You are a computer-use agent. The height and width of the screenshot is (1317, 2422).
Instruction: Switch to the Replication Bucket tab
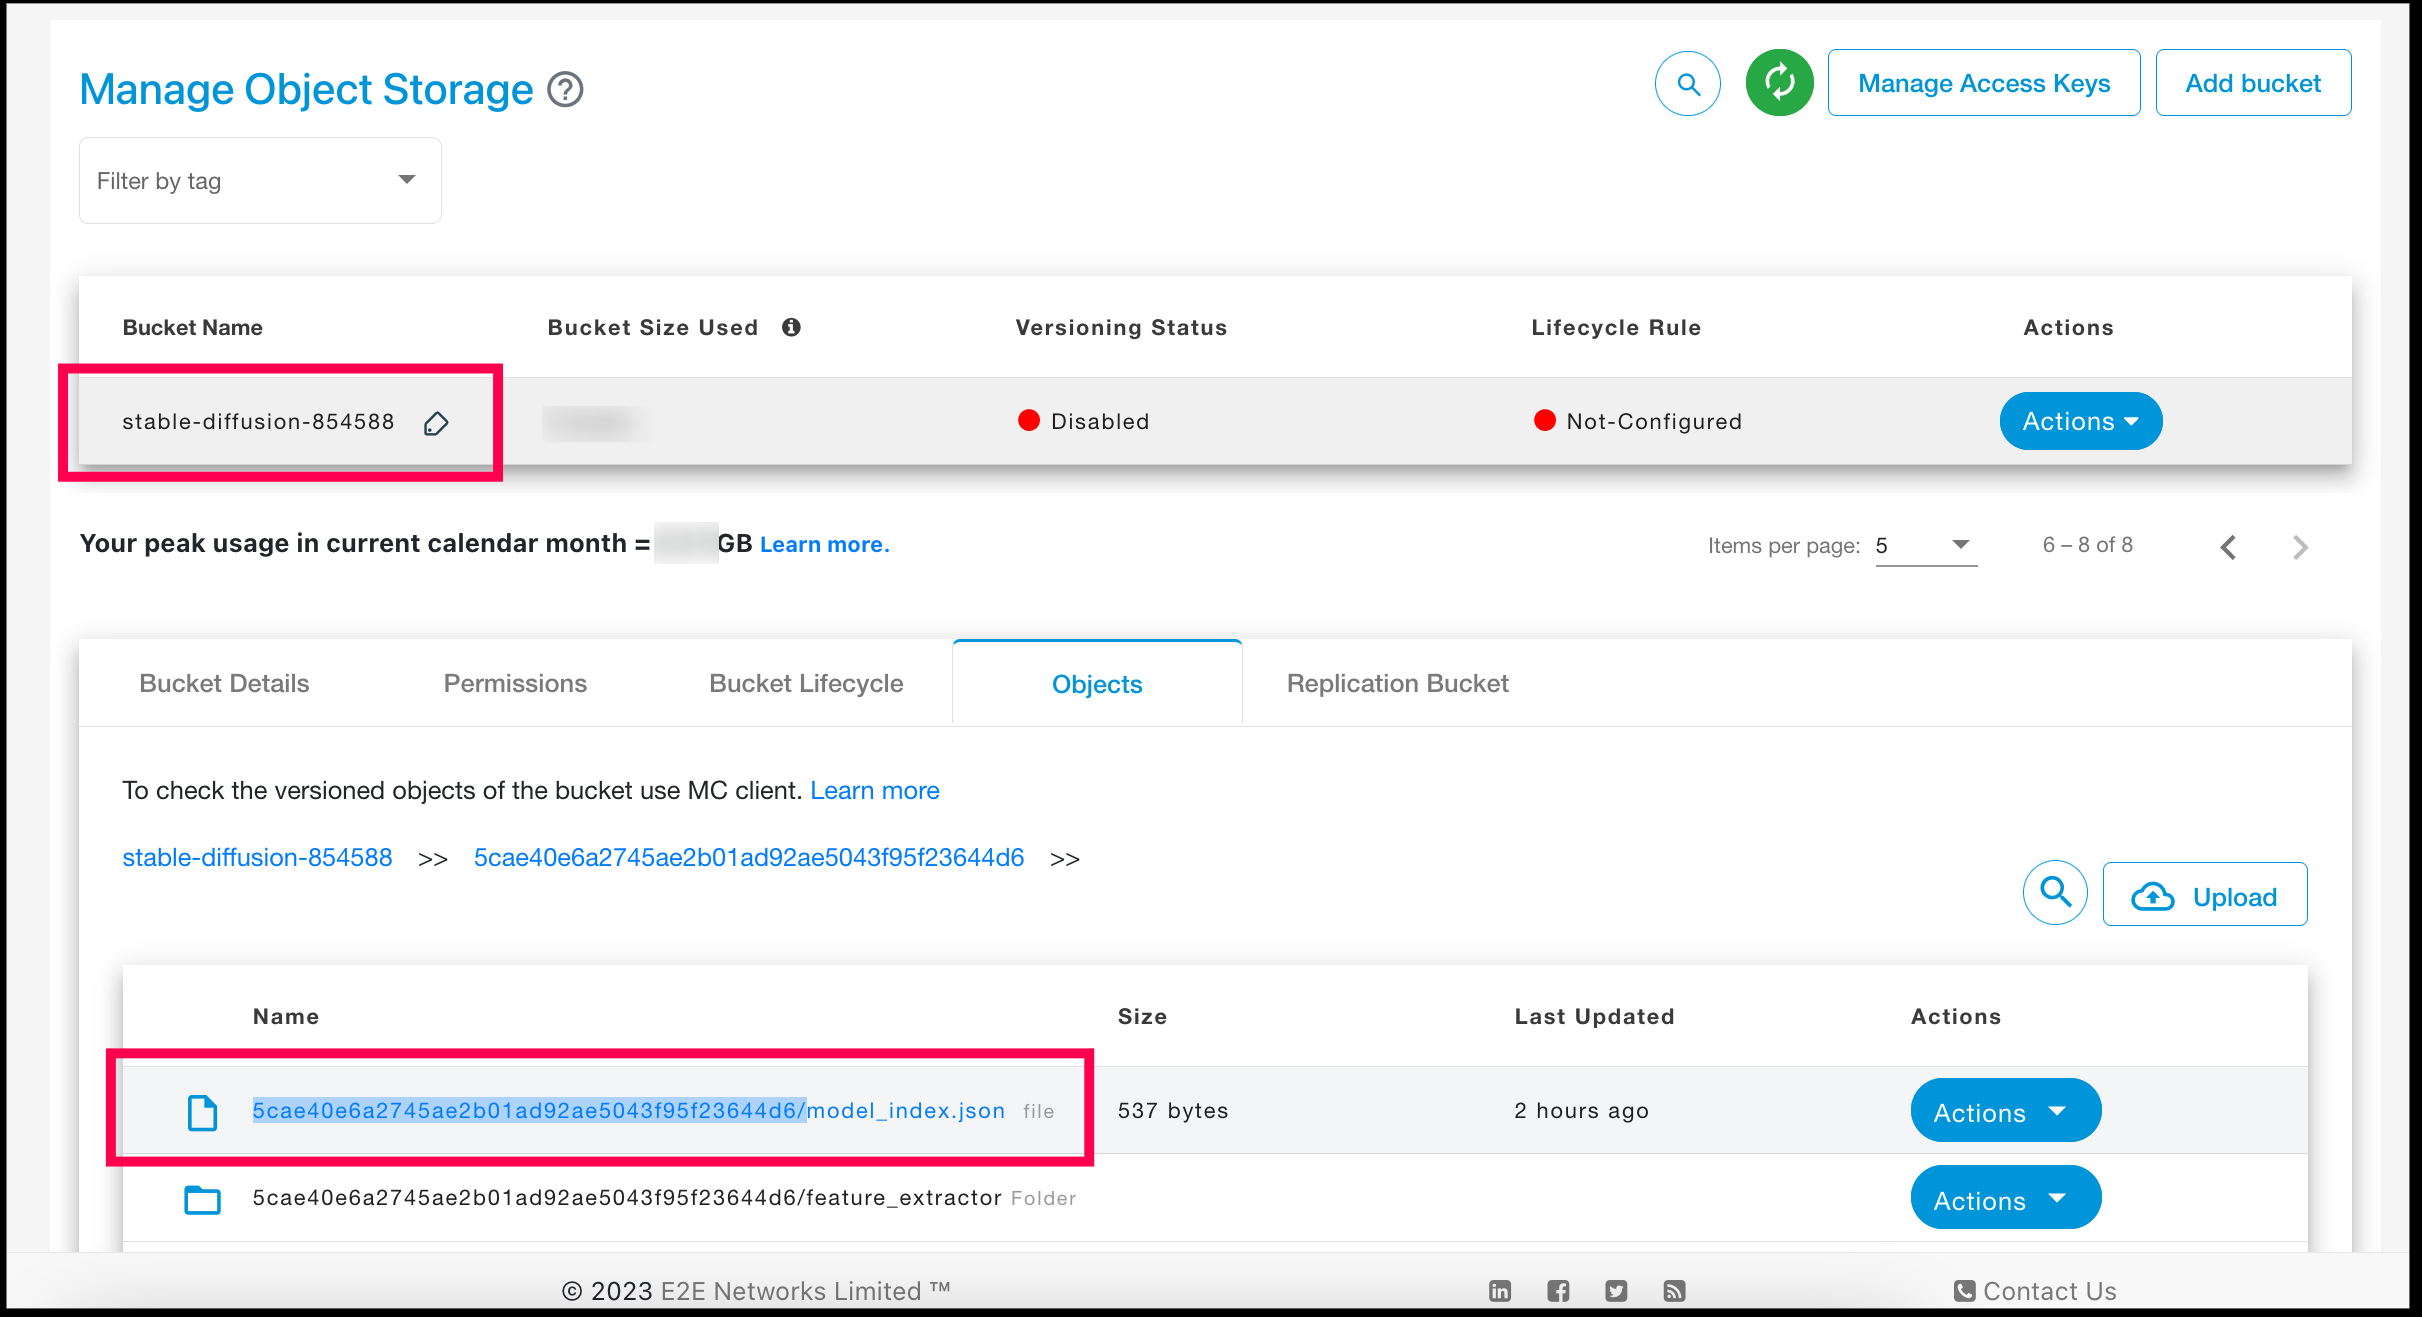[1397, 684]
